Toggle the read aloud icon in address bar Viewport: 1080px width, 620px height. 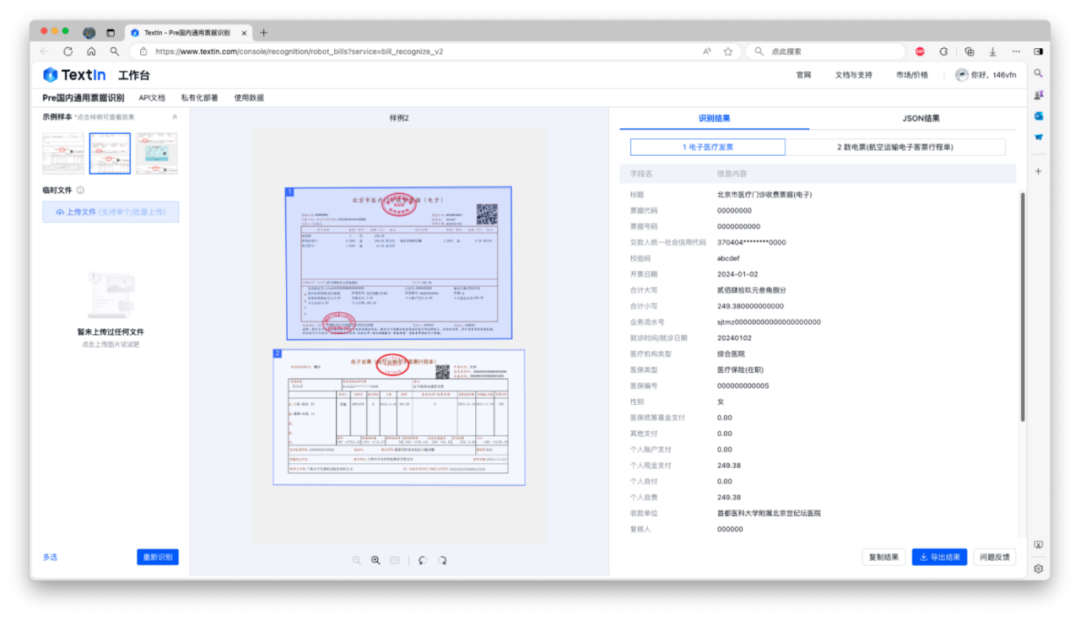pos(707,52)
